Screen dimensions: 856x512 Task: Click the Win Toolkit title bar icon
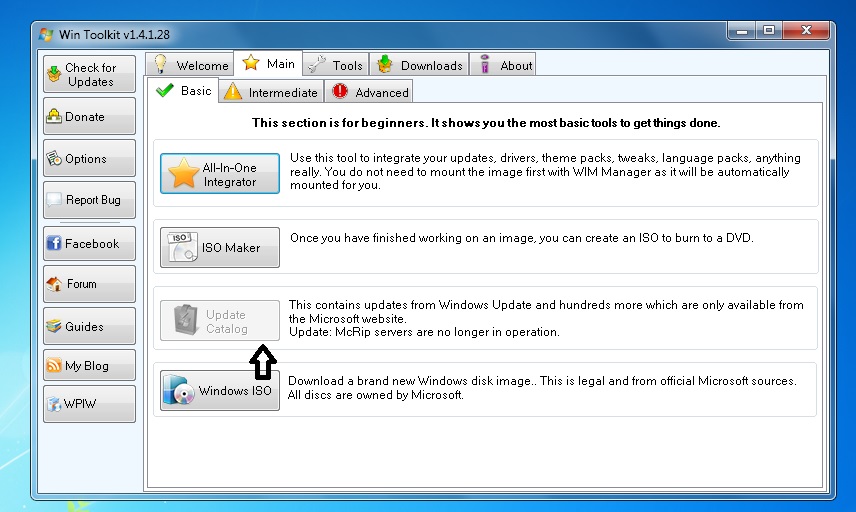46,34
